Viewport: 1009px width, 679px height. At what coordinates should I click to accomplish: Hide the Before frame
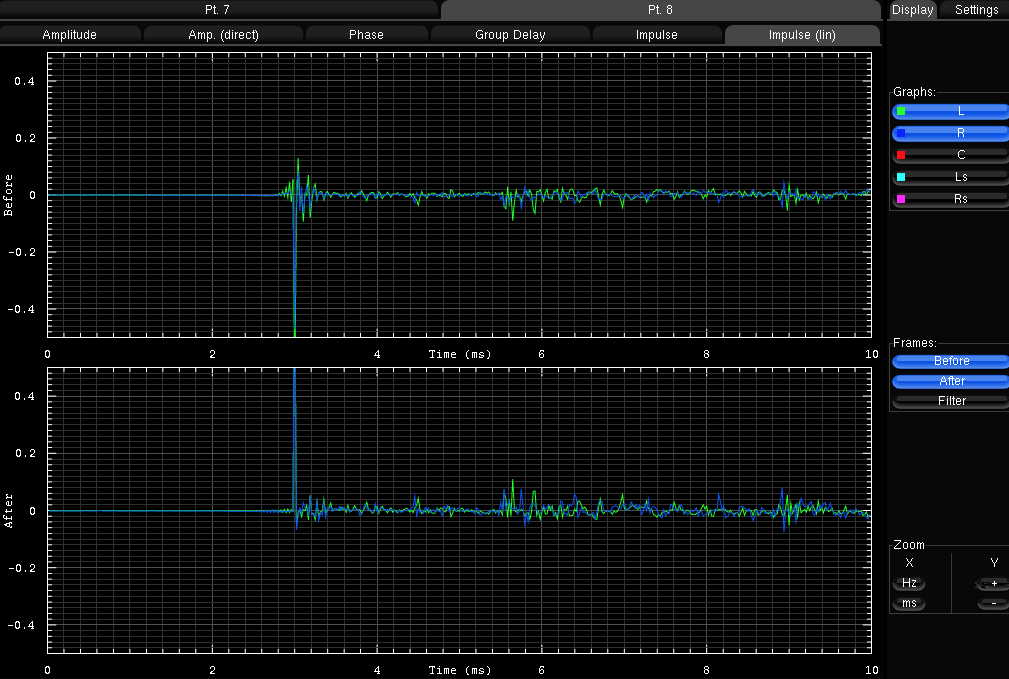click(951, 361)
